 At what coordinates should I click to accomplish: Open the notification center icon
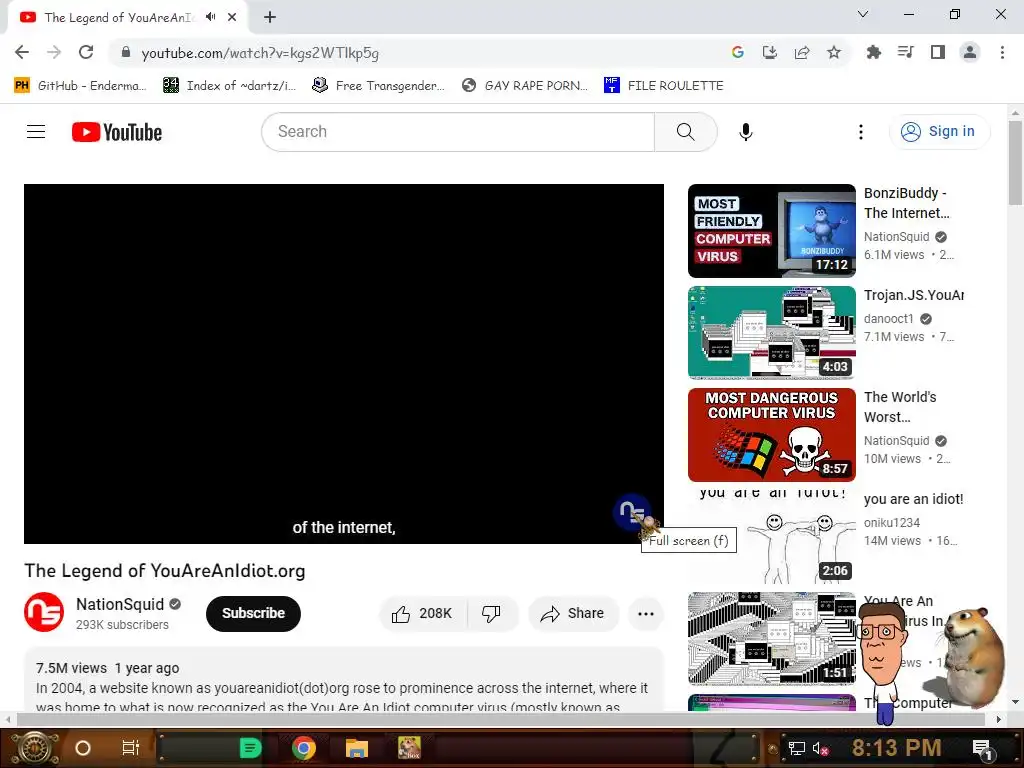(981, 749)
